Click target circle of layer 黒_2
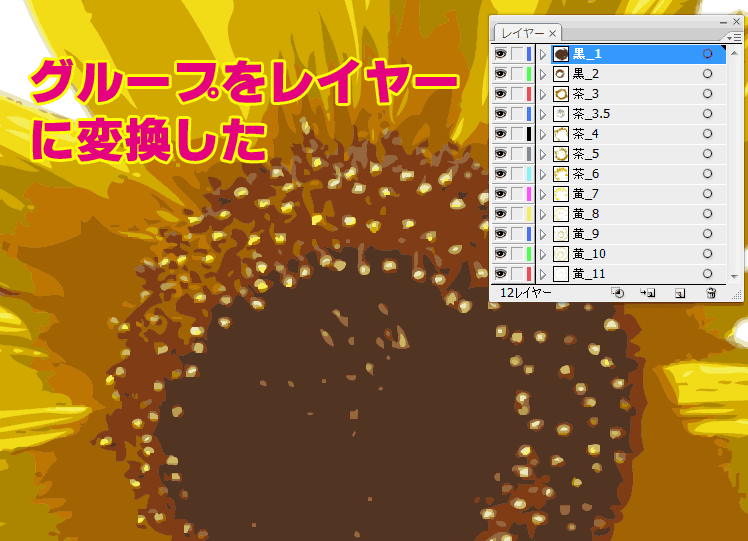The height and width of the screenshot is (541, 748). pyautogui.click(x=707, y=74)
